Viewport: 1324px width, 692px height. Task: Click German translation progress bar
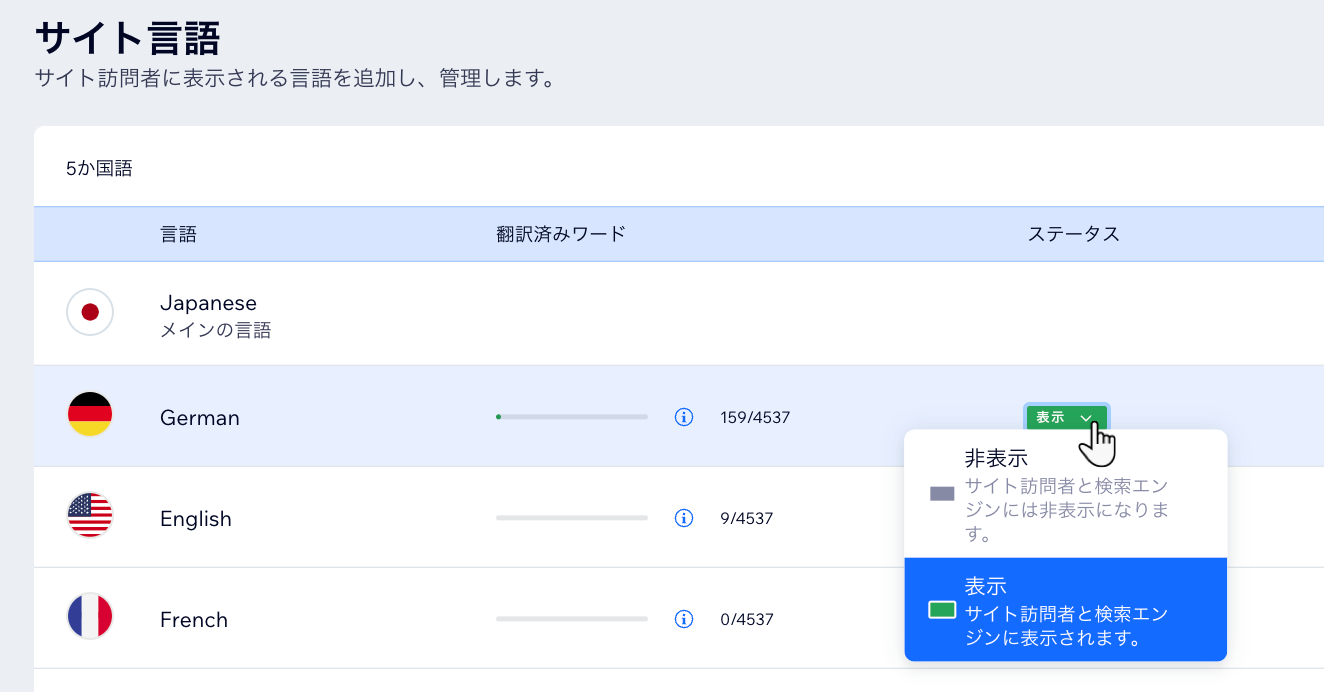572,417
